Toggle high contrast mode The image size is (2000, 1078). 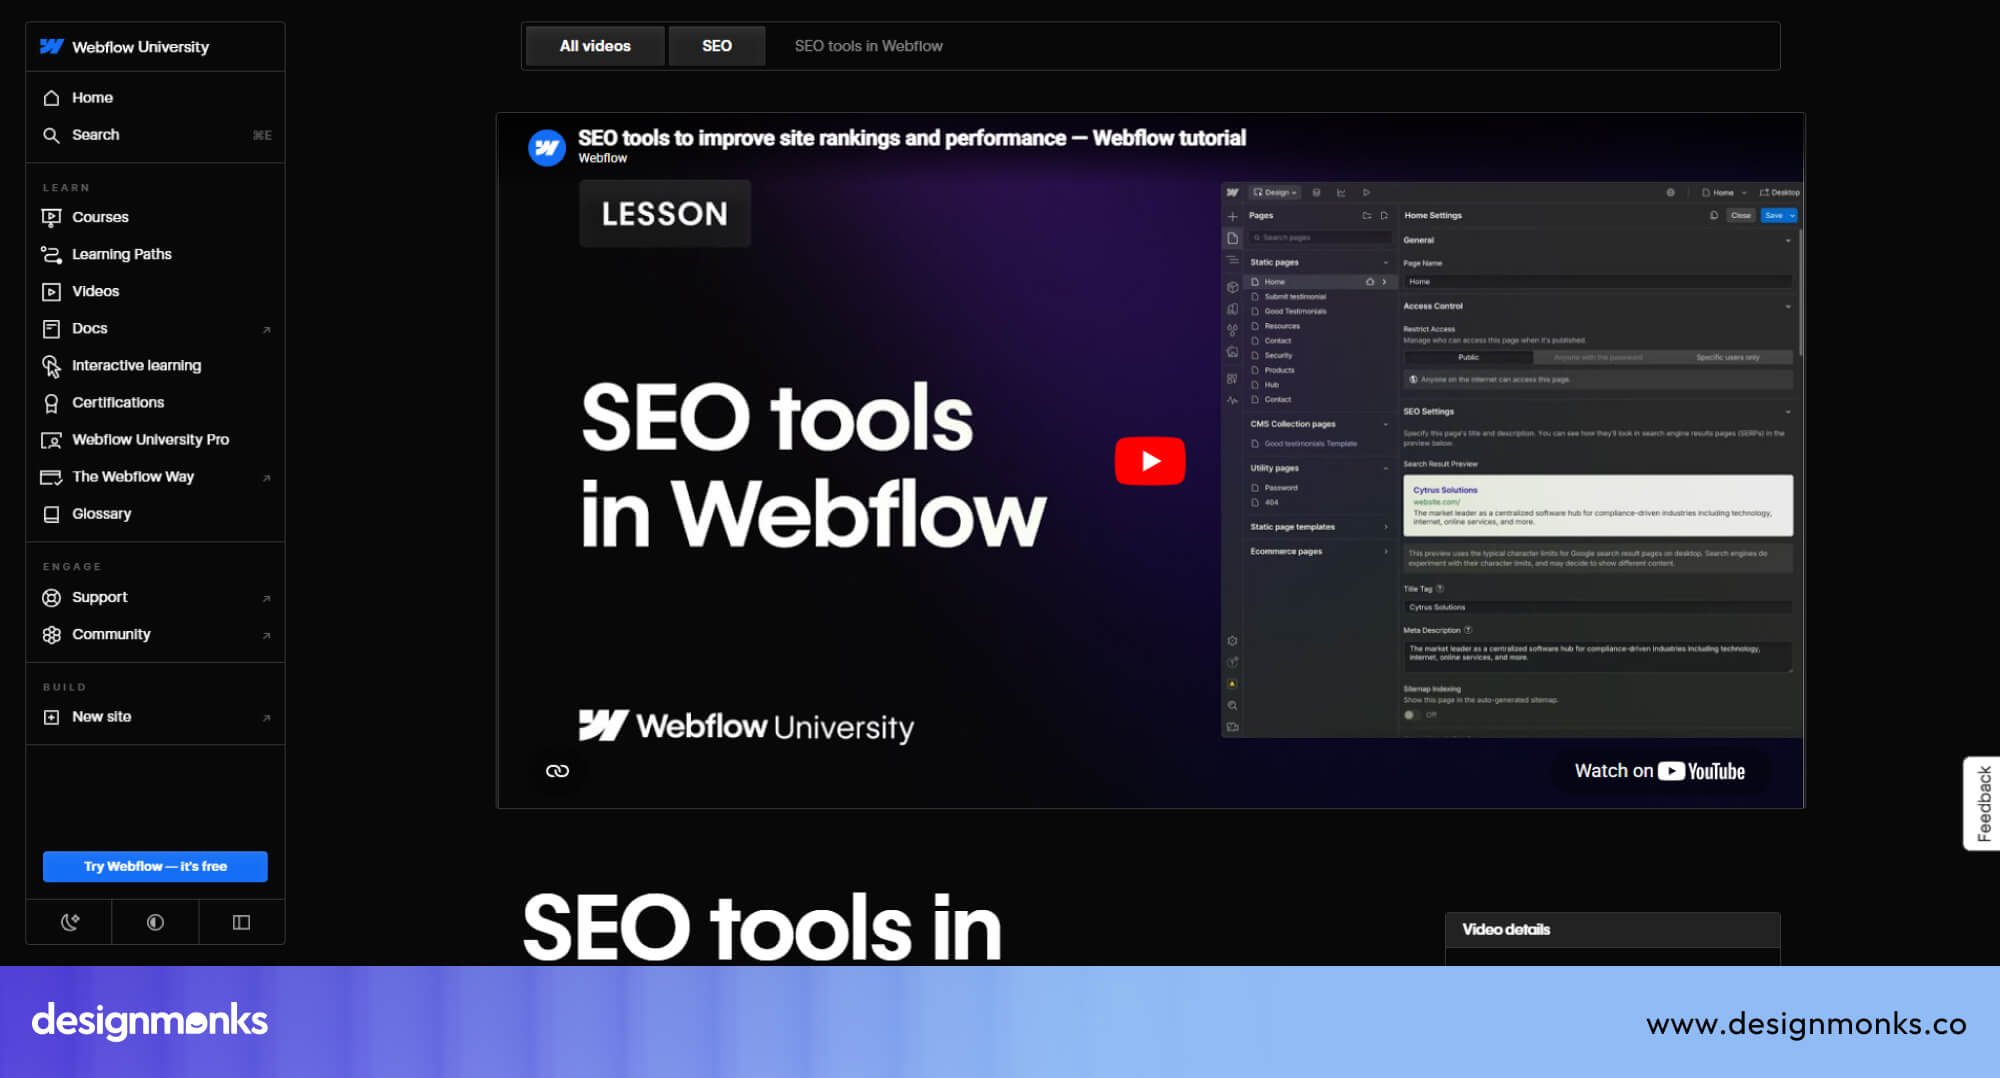[155, 922]
